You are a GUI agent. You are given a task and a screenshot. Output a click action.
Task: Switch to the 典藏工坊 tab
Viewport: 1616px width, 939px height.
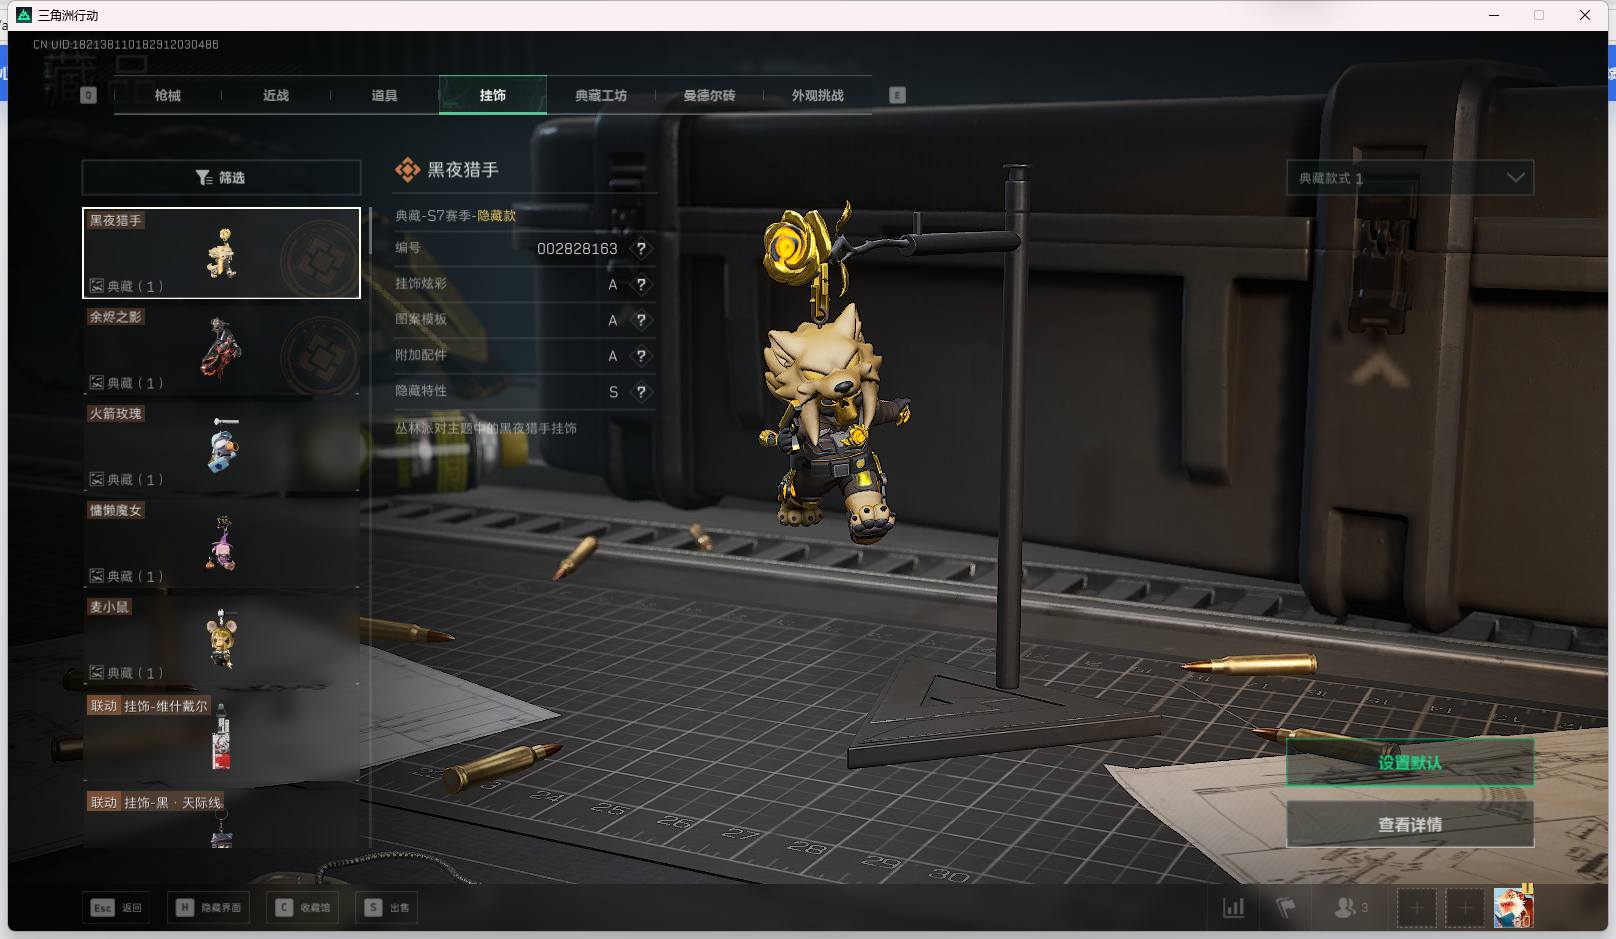601,96
